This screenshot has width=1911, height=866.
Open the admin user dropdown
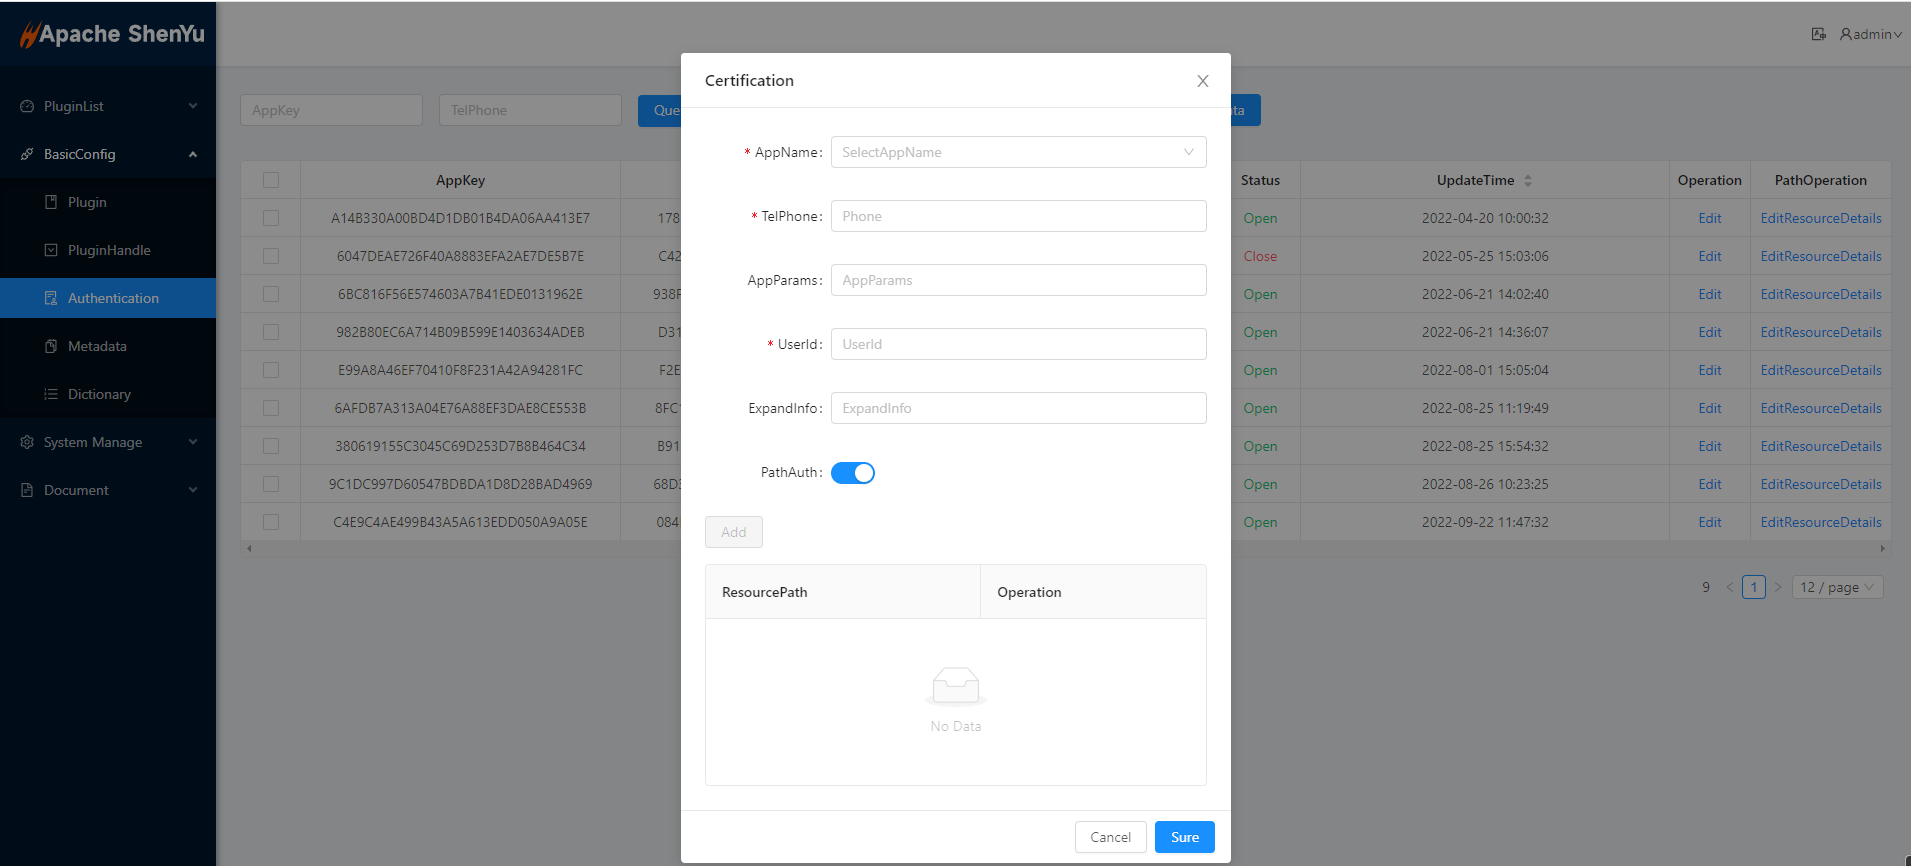tap(1871, 34)
